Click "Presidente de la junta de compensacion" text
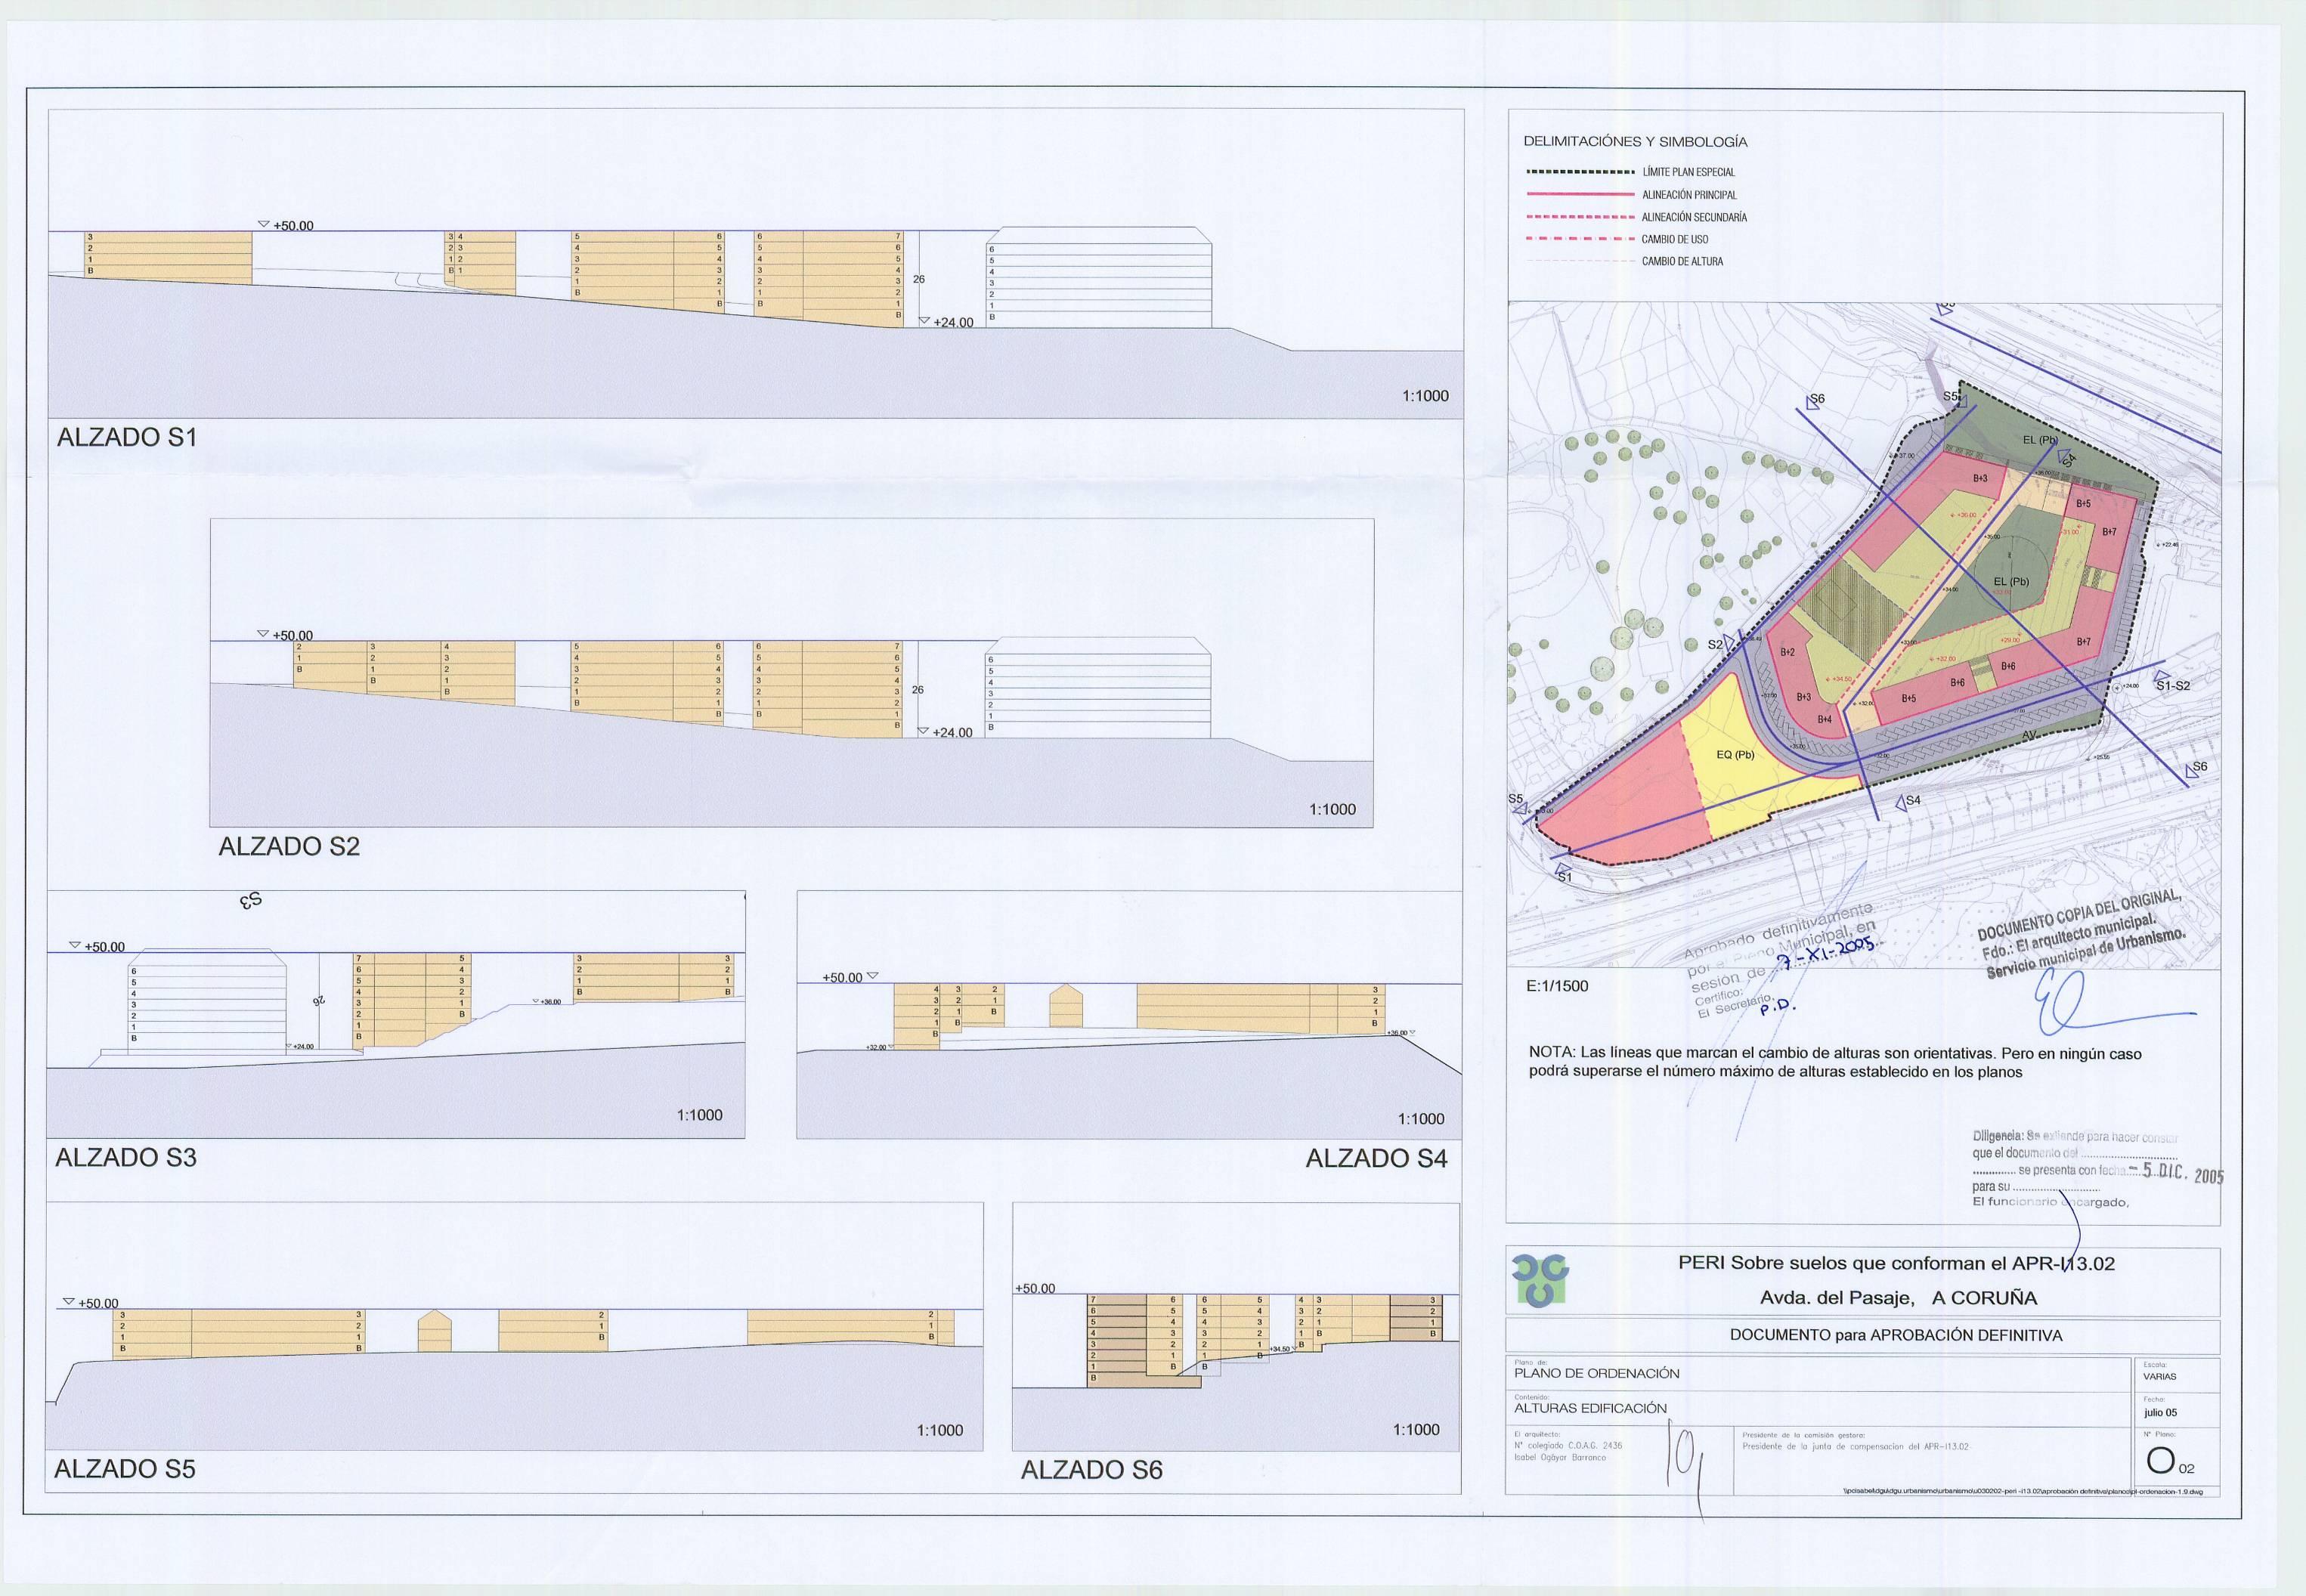Image resolution: width=2306 pixels, height=1596 pixels. pyautogui.click(x=1855, y=1446)
